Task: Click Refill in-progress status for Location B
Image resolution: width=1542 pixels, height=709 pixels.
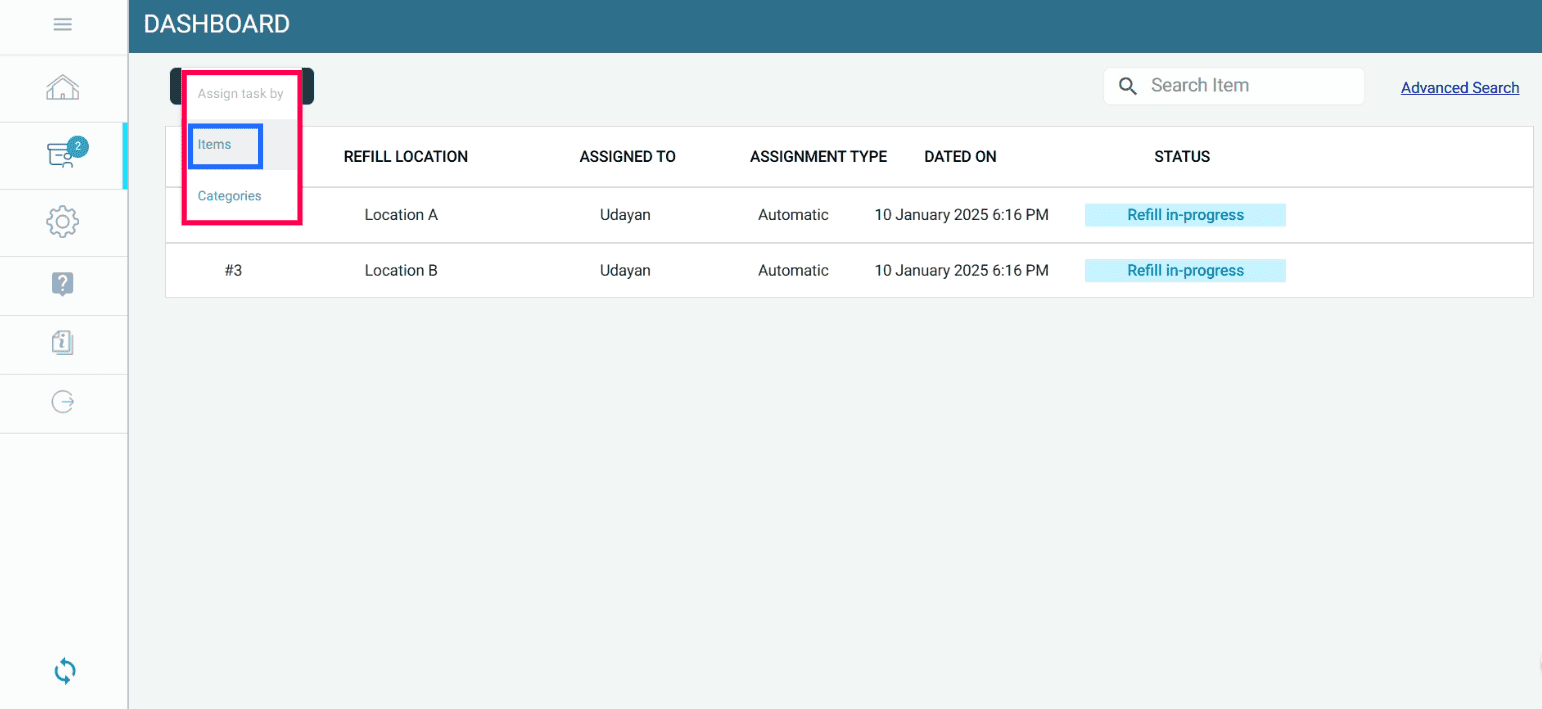Action: [1185, 271]
